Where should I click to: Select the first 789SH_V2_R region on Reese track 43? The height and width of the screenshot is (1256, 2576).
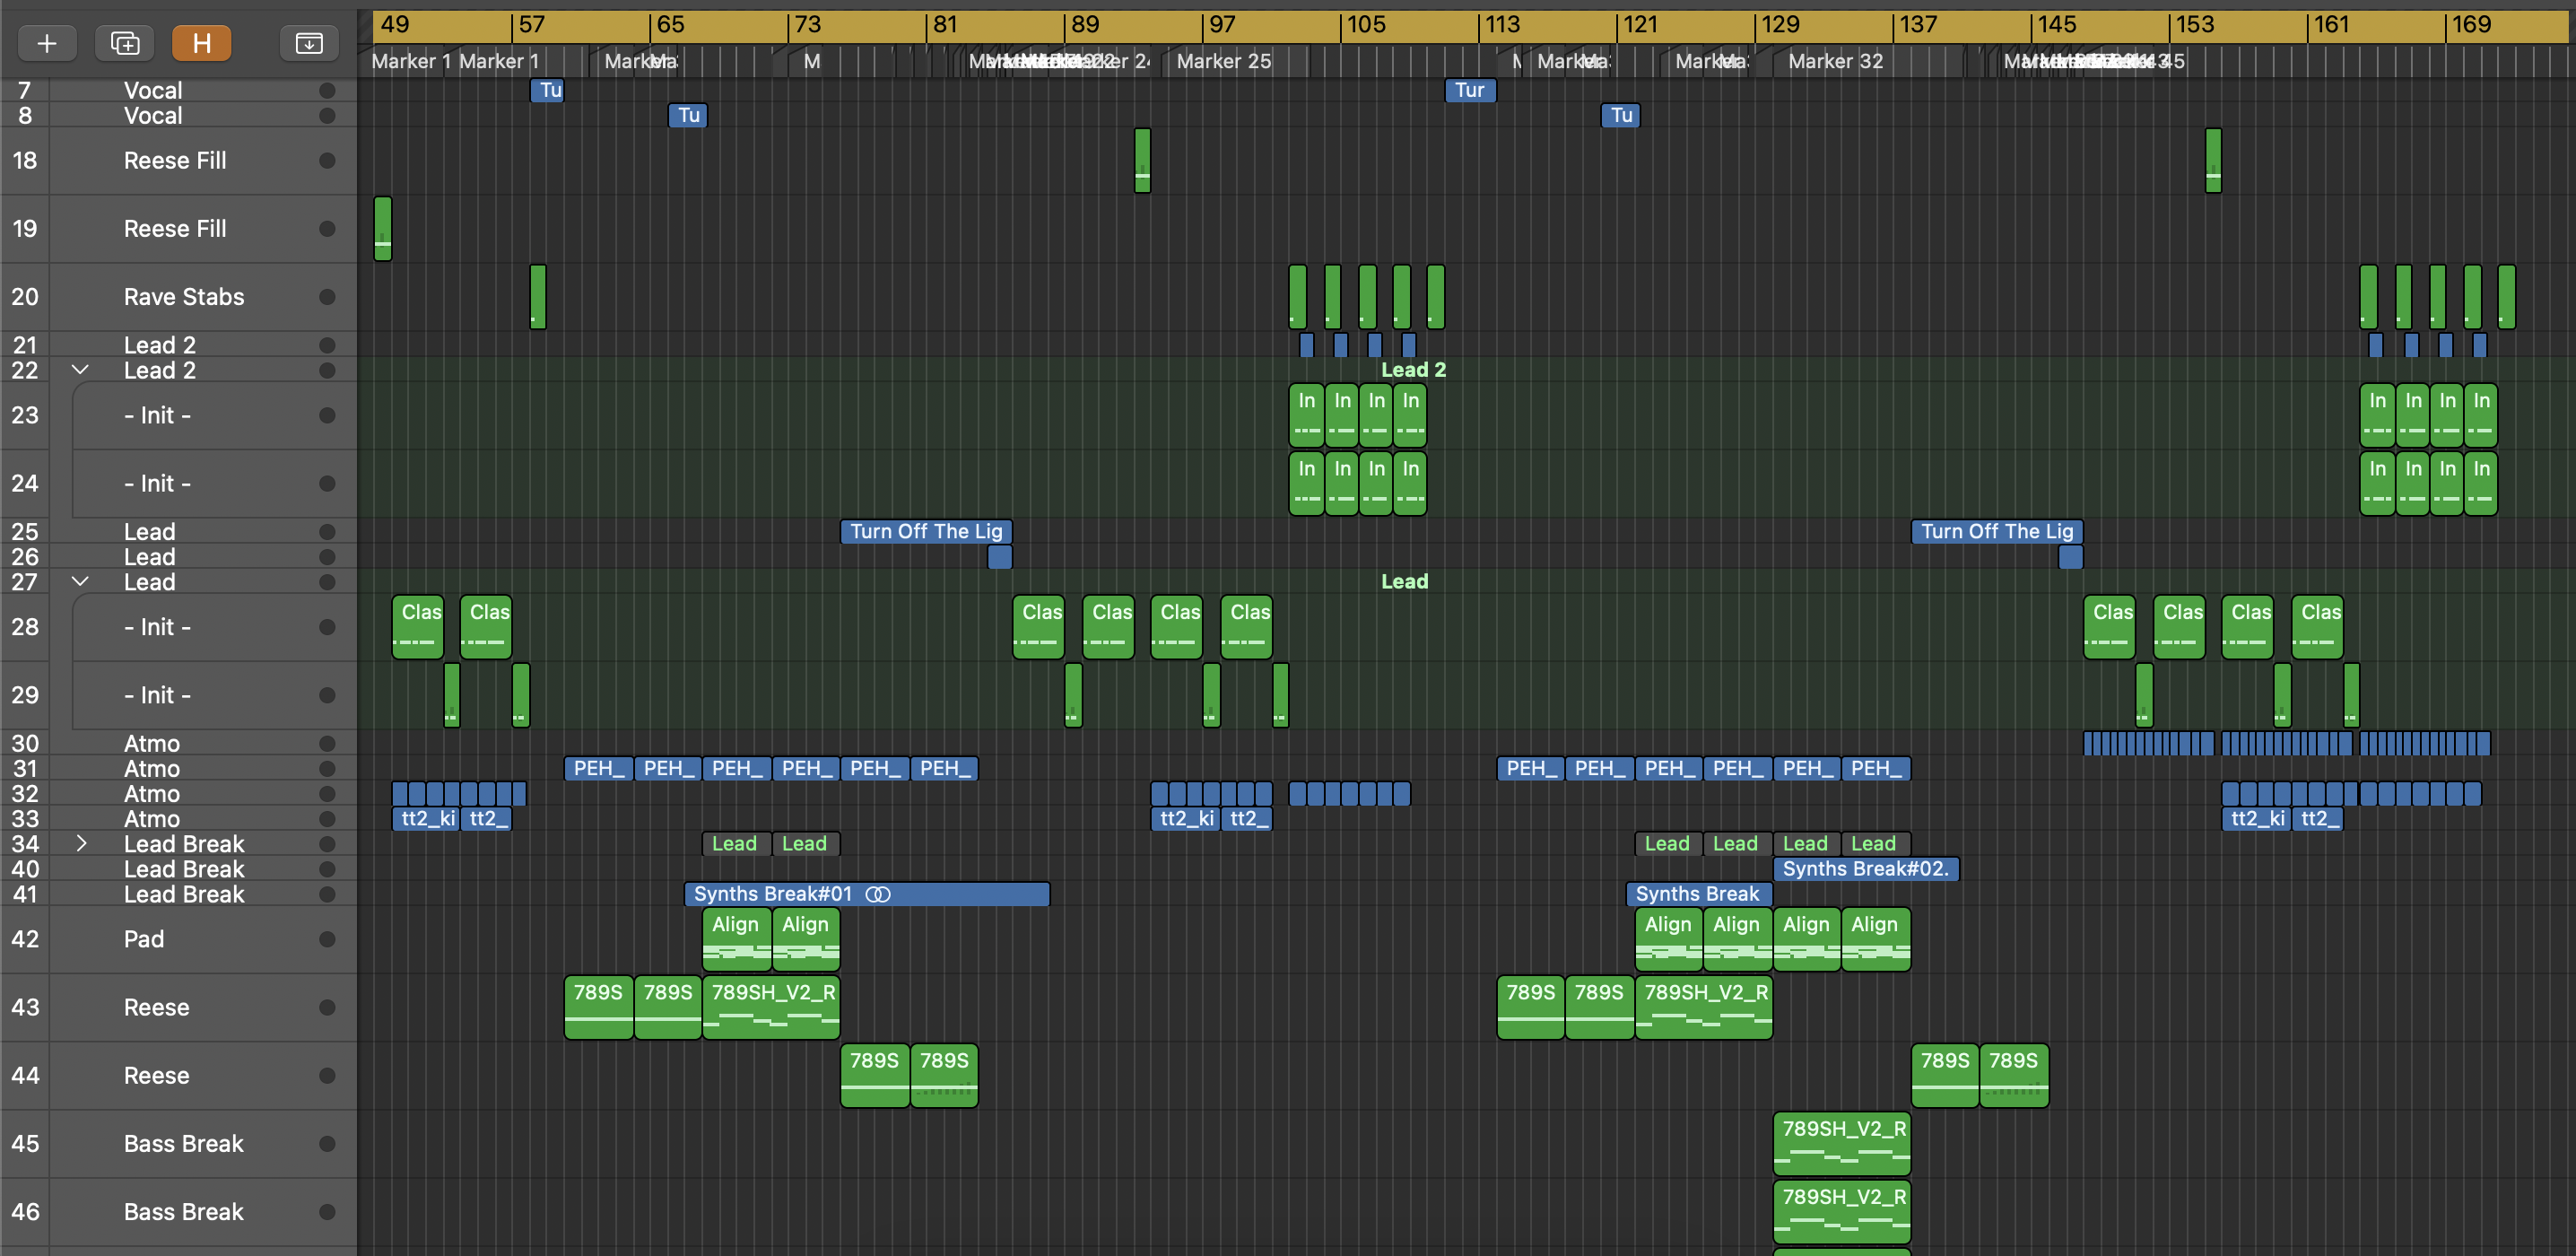pyautogui.click(x=771, y=1007)
